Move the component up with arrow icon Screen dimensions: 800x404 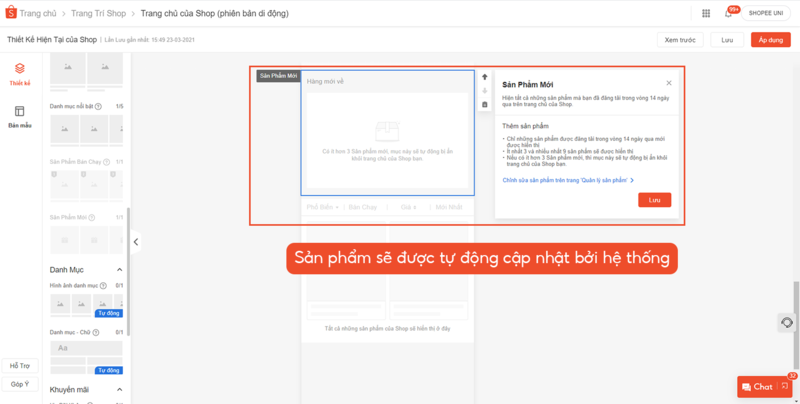(x=485, y=77)
